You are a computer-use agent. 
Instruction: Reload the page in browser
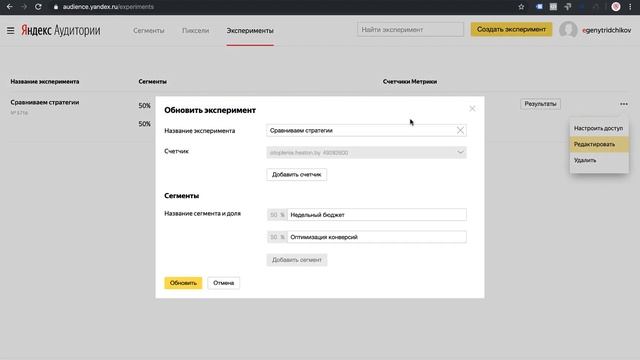(x=38, y=7)
